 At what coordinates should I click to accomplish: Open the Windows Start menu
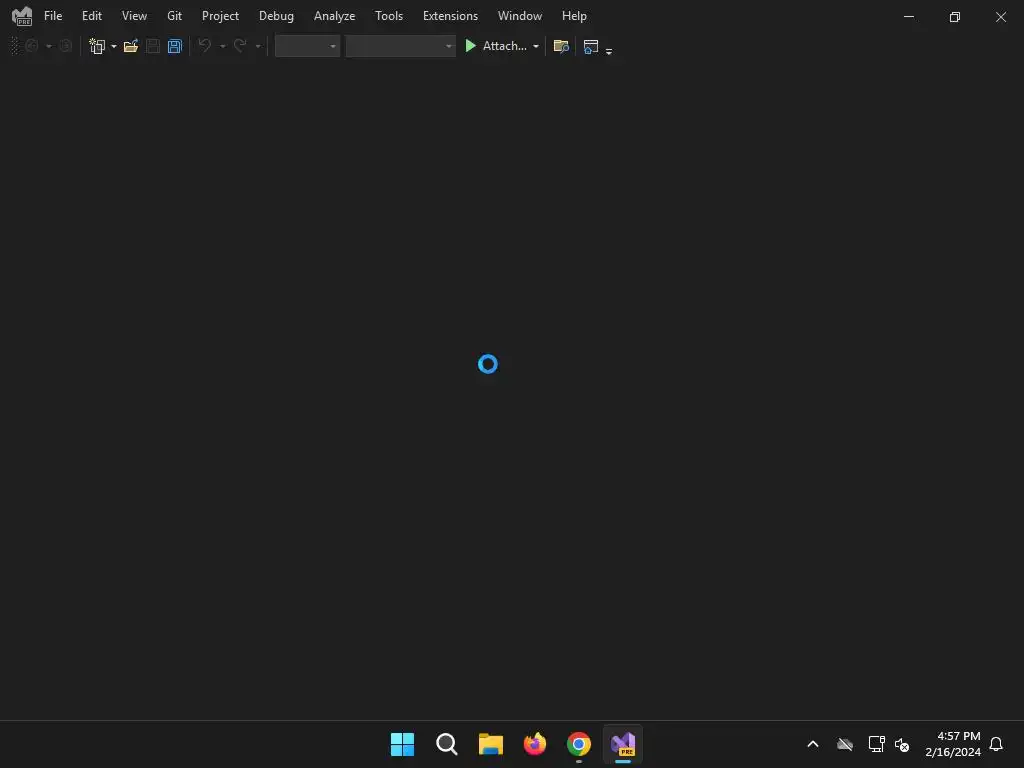pyautogui.click(x=402, y=744)
